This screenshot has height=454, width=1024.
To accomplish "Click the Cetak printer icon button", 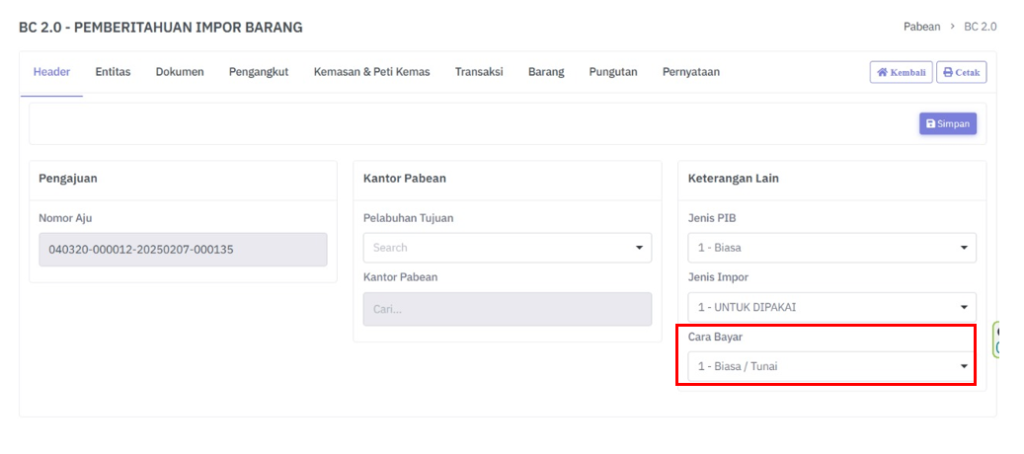I will point(961,72).
